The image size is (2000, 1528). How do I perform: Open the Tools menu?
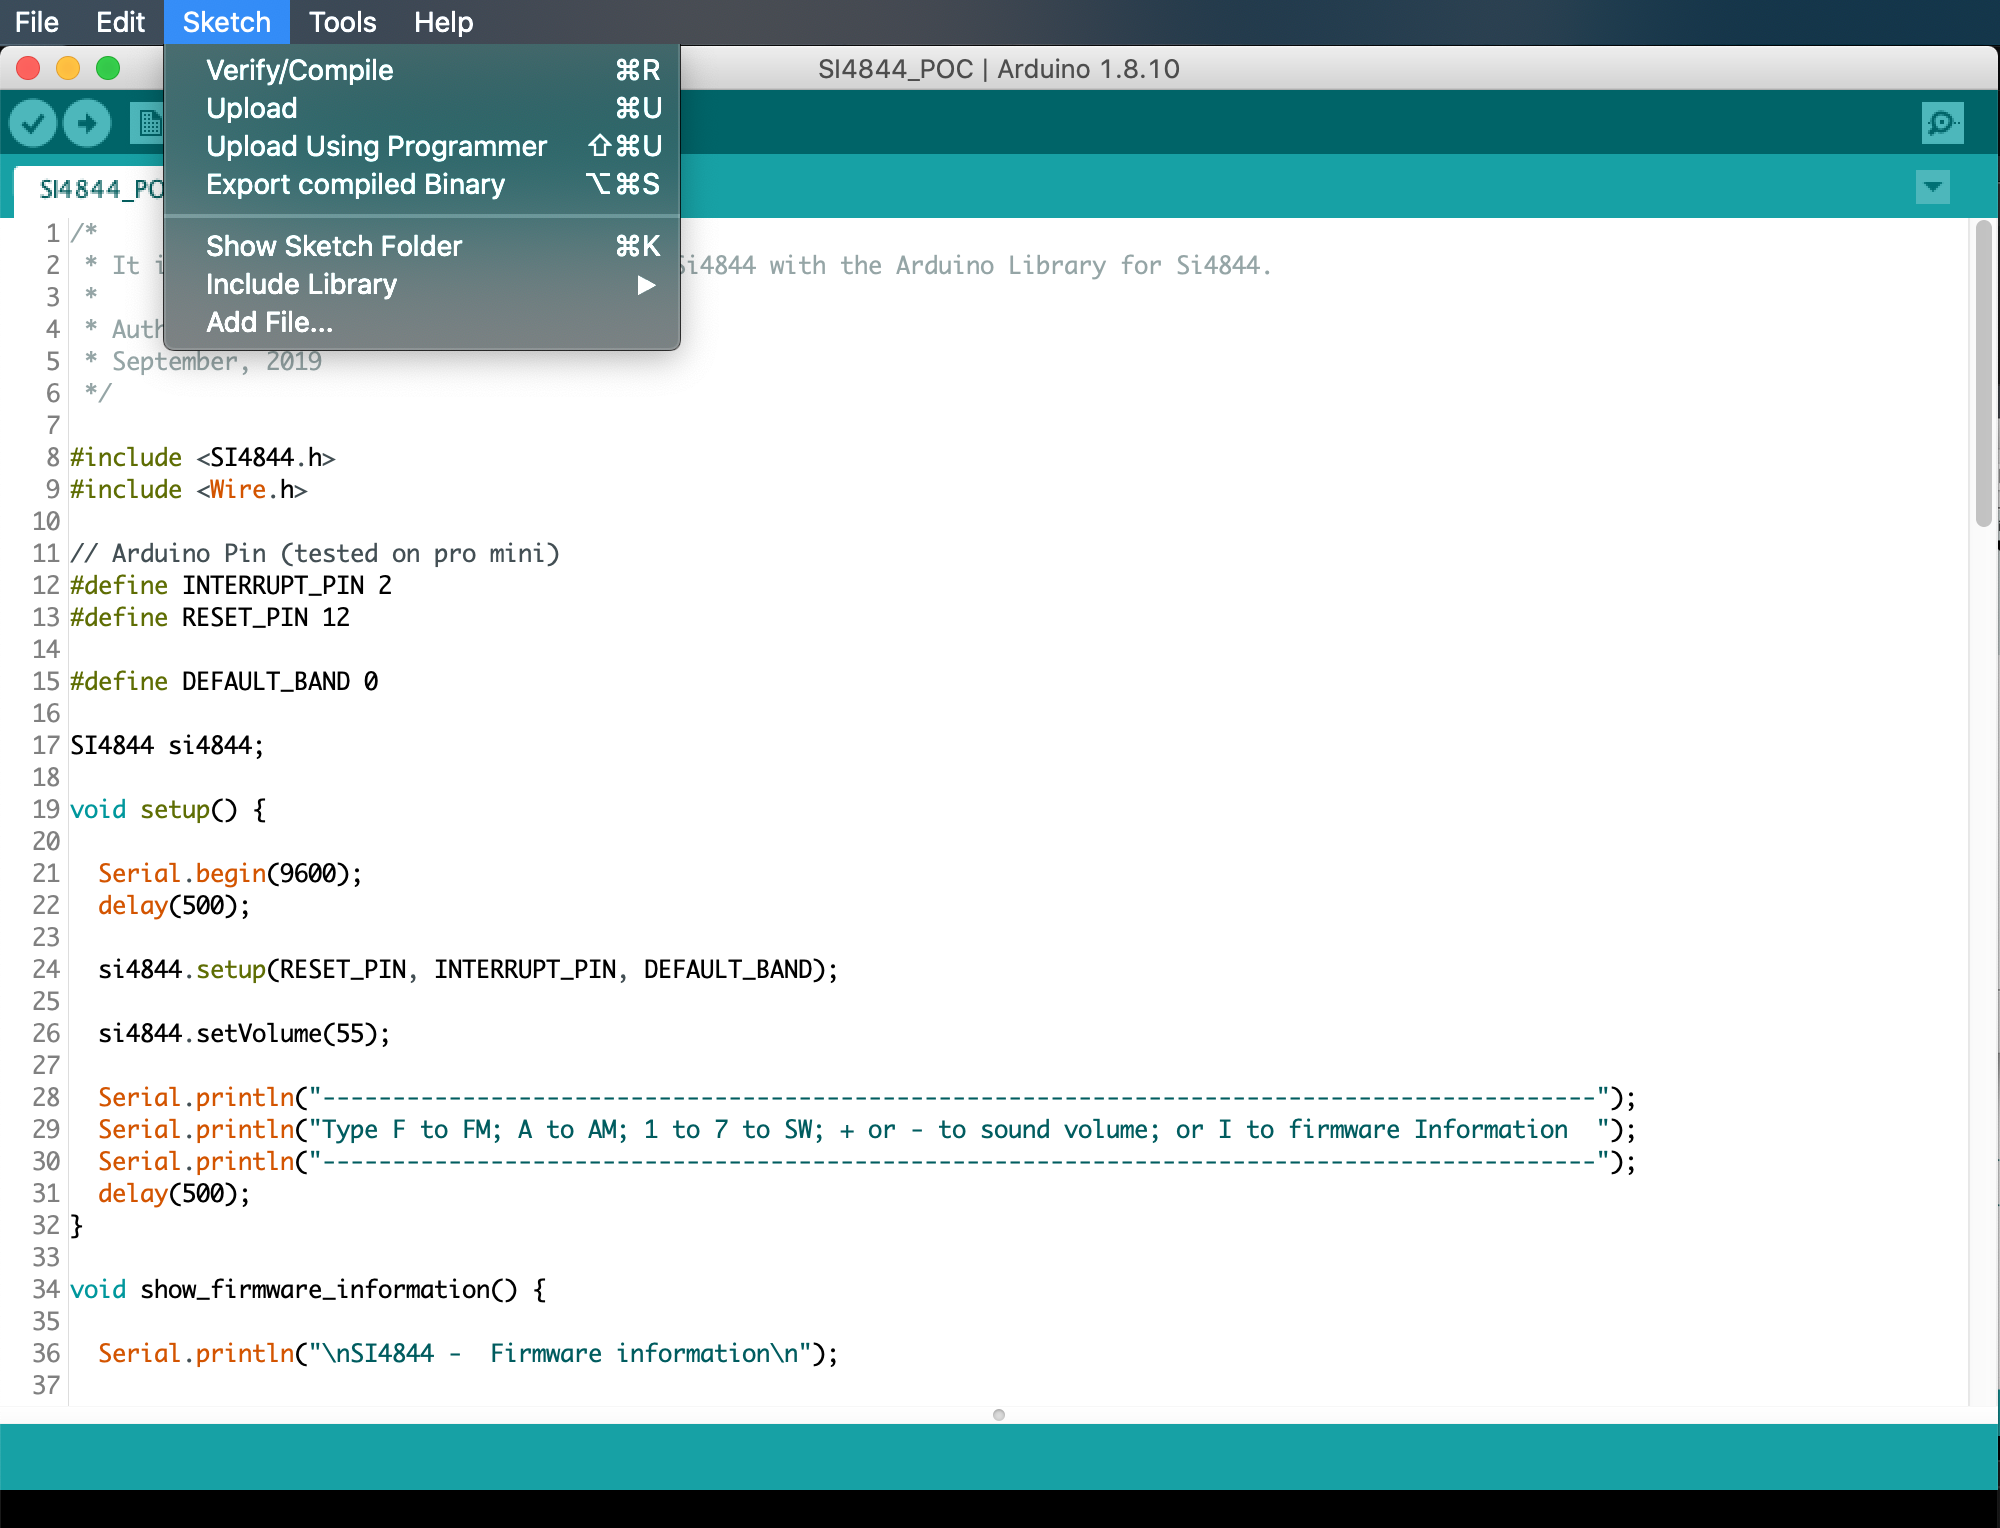pos(342,22)
